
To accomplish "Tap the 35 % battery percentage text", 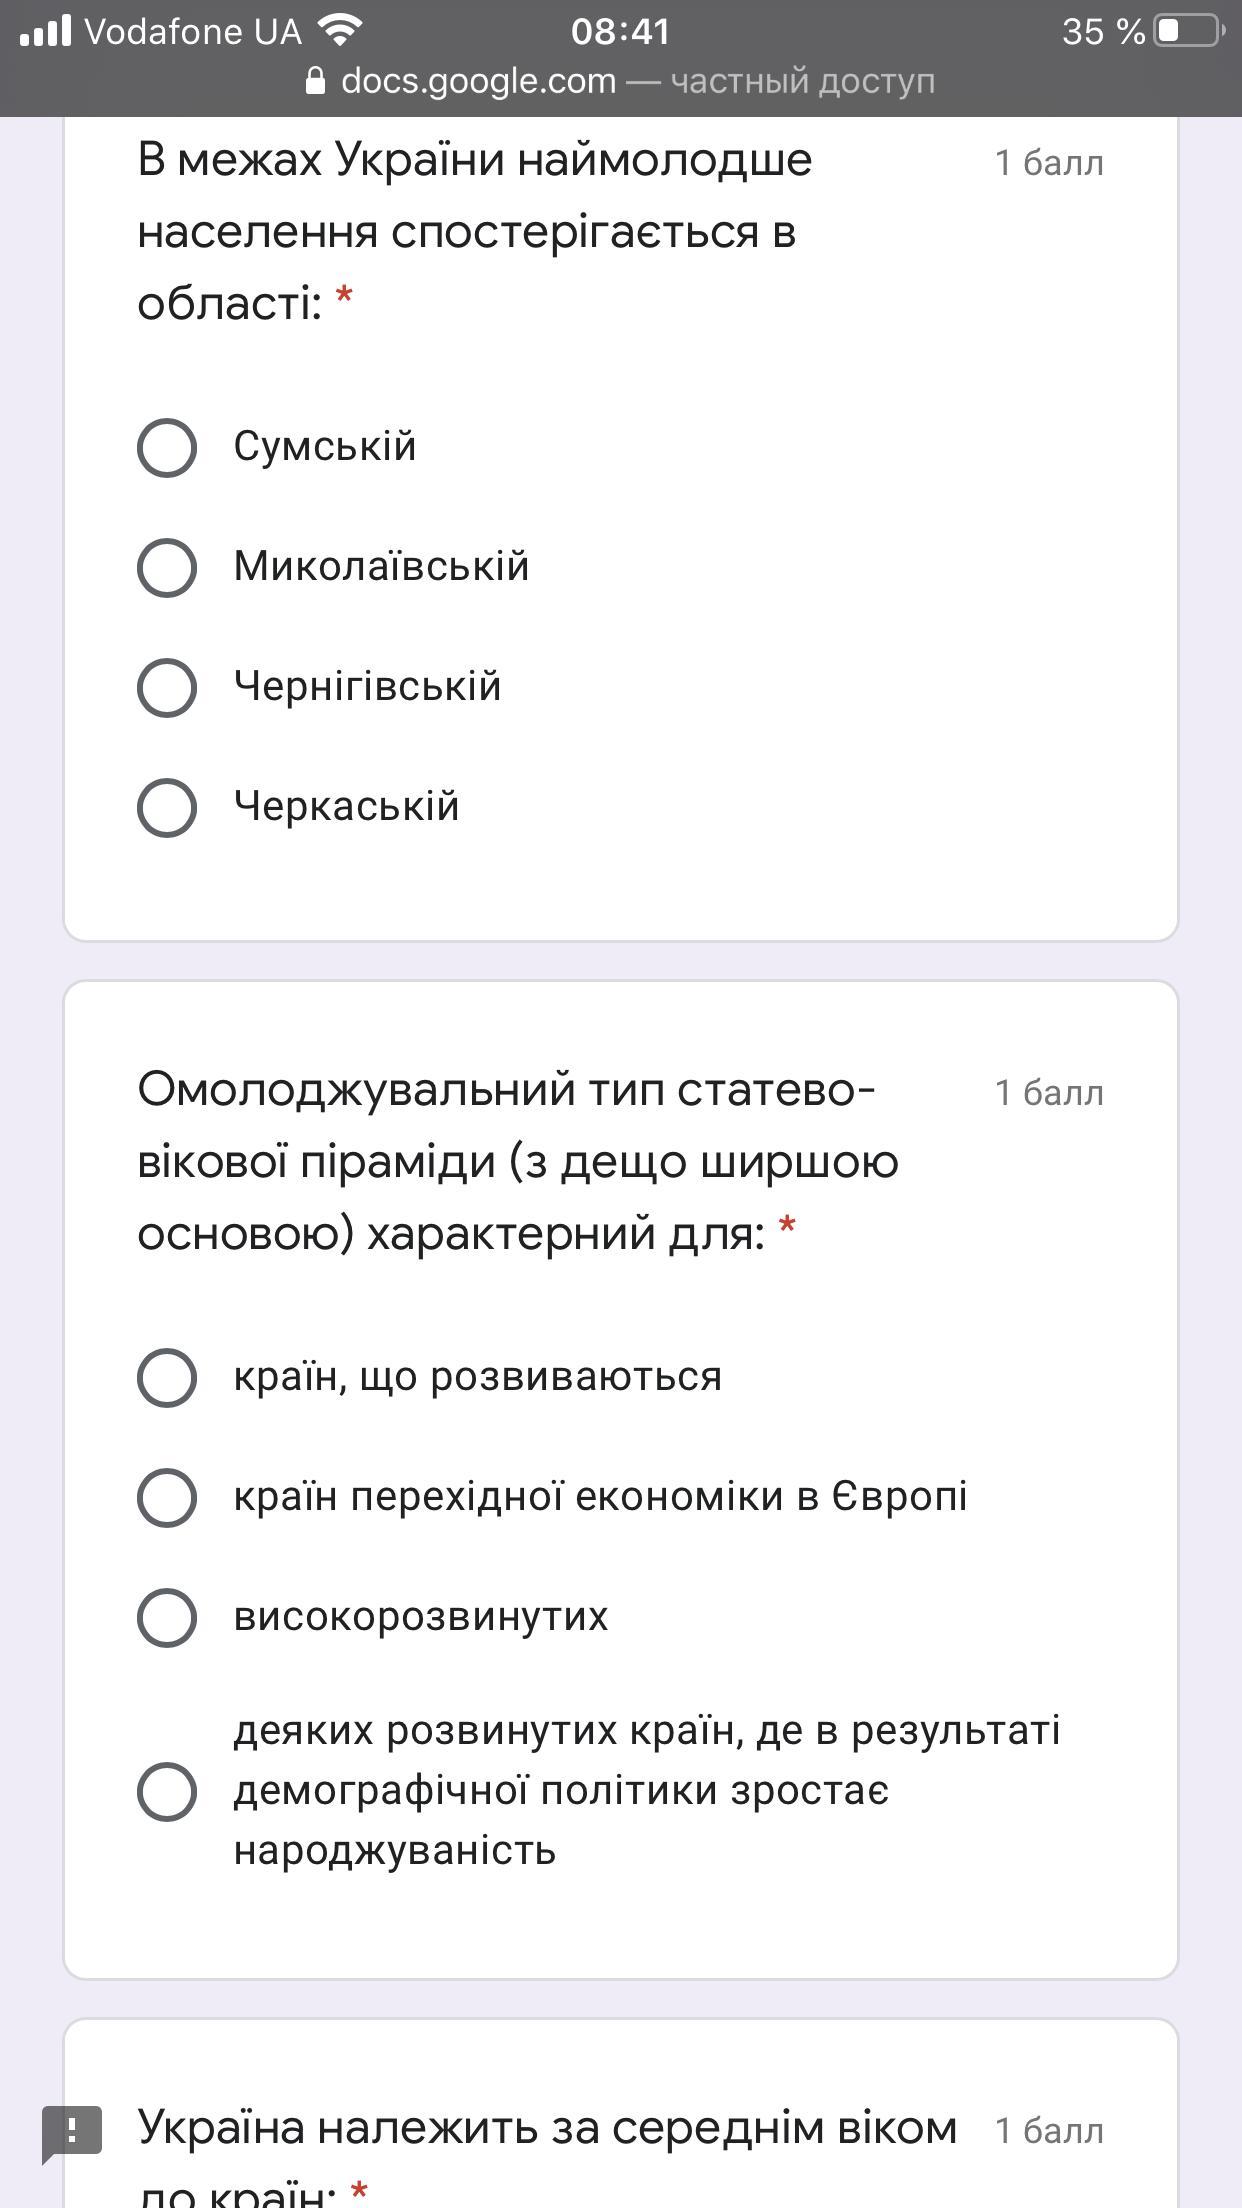I will coord(1103,31).
